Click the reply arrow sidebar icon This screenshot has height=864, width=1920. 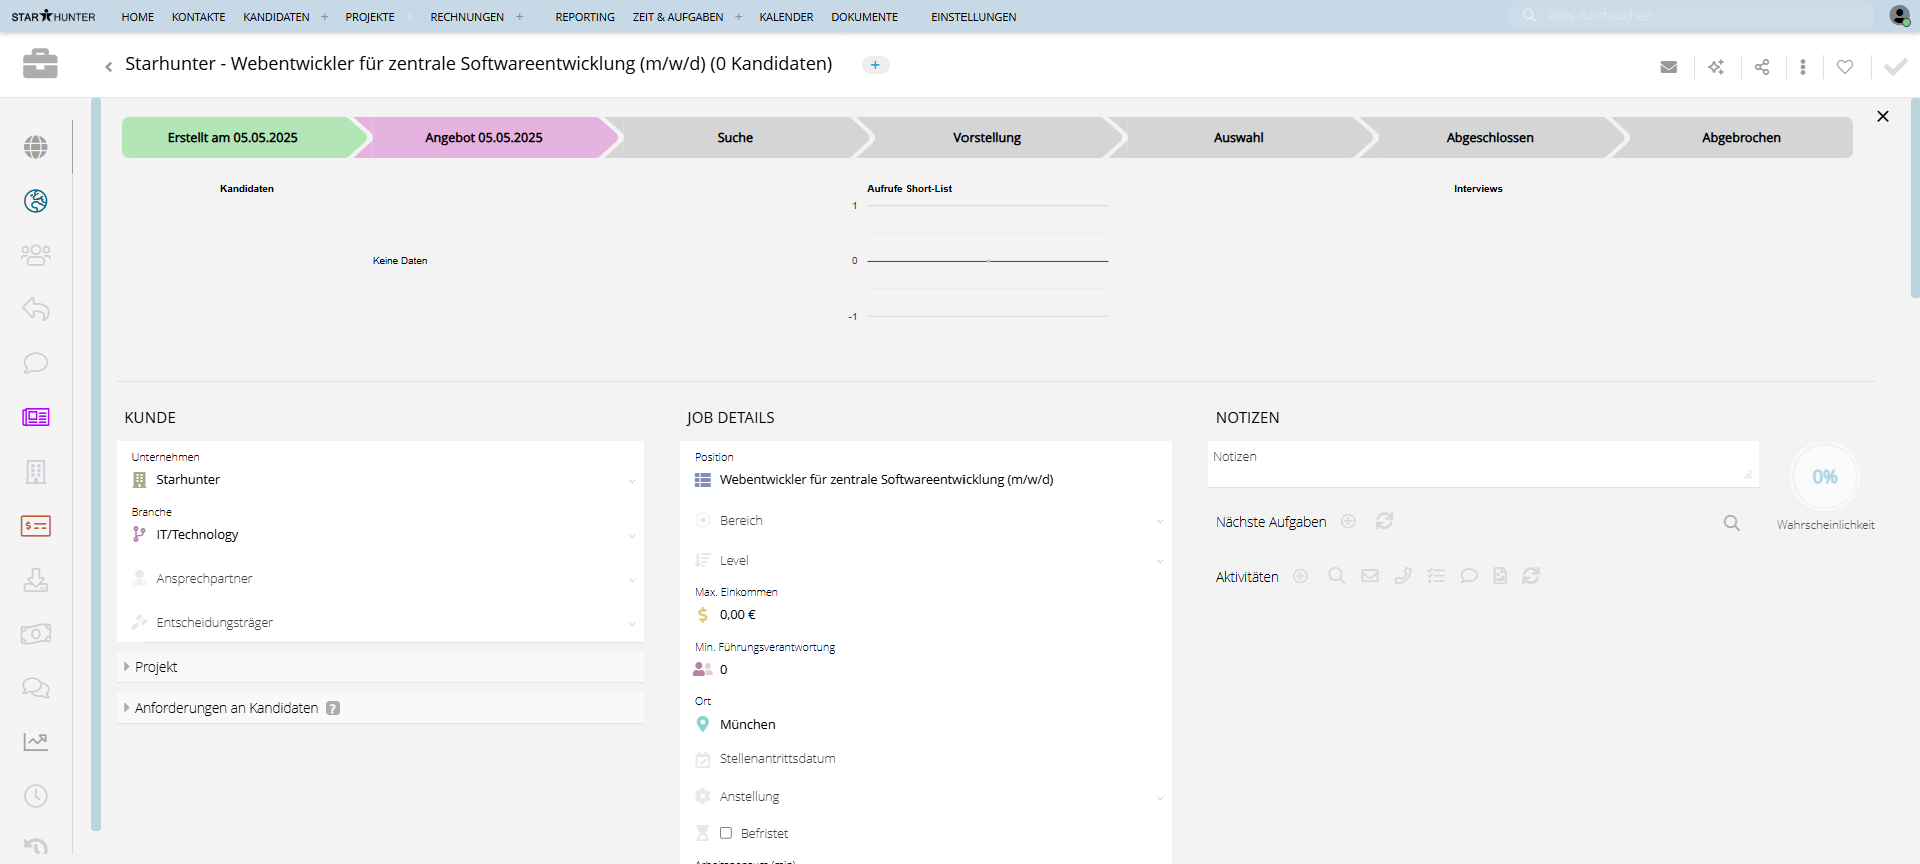36,309
